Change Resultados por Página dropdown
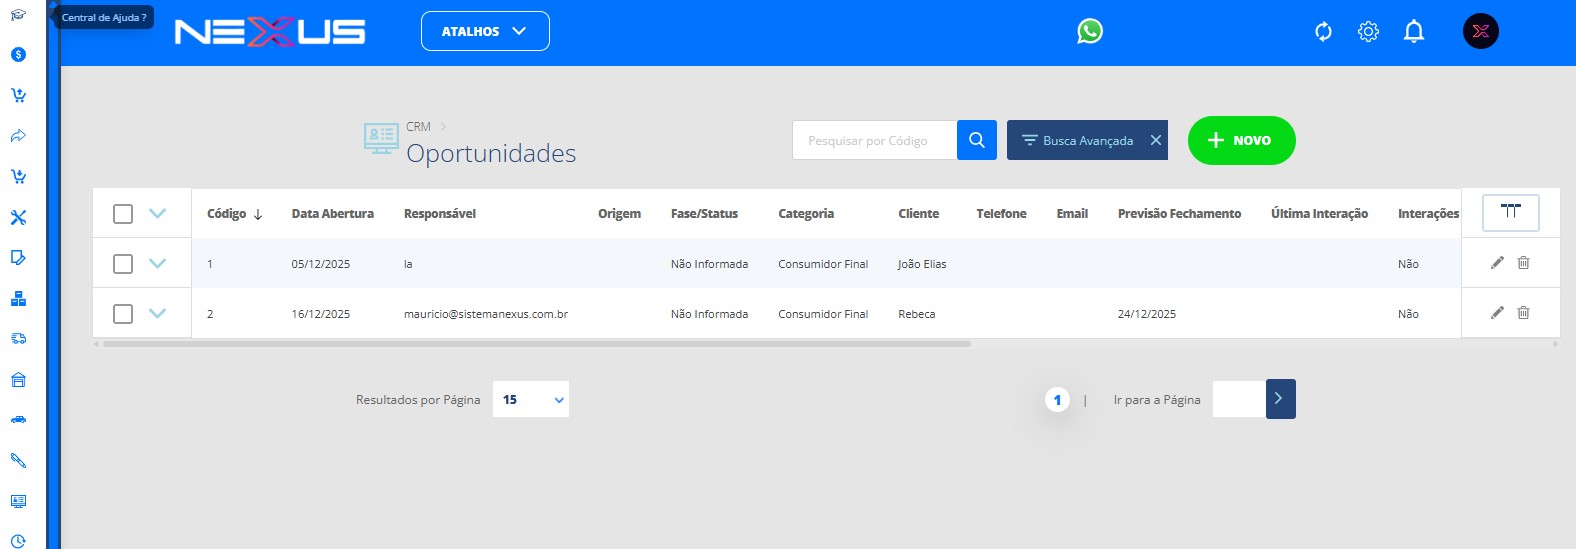This screenshot has width=1576, height=549. click(x=531, y=400)
